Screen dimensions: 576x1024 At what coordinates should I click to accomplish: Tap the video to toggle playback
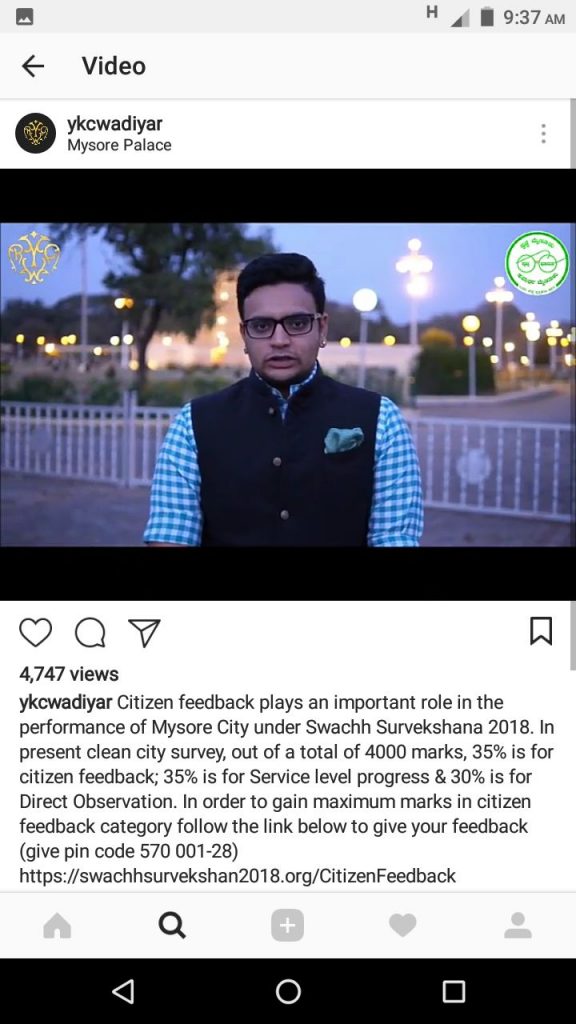[x=288, y=385]
